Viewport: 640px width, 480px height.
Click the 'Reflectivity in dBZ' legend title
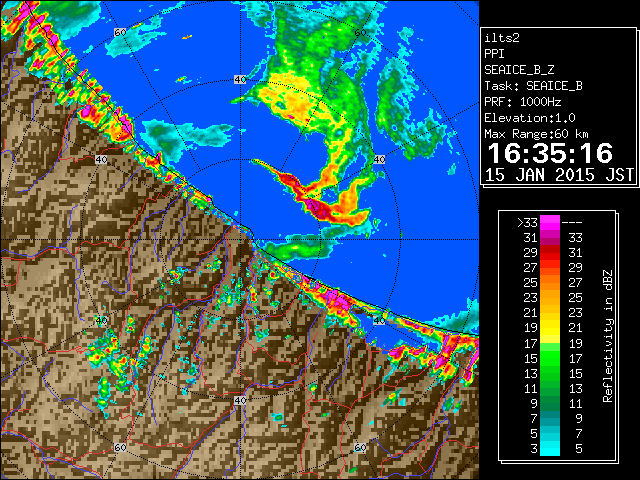click(608, 336)
